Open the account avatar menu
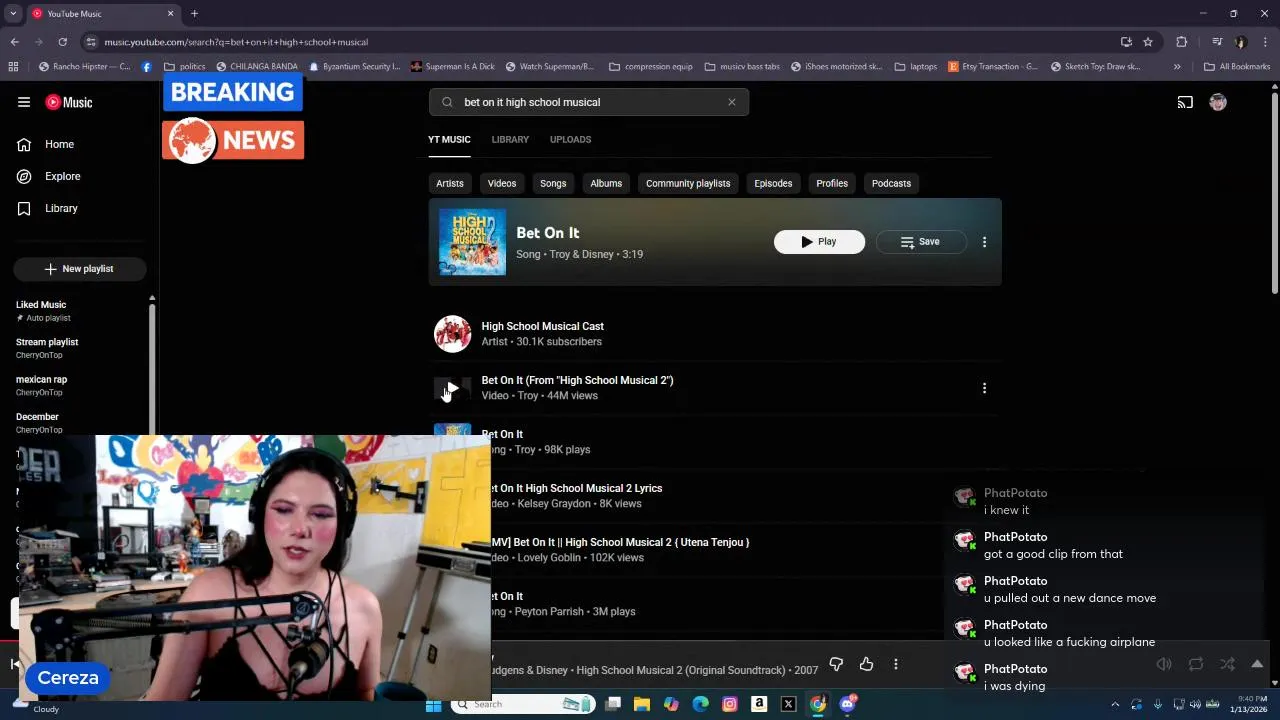1280x720 pixels. 1218,102
